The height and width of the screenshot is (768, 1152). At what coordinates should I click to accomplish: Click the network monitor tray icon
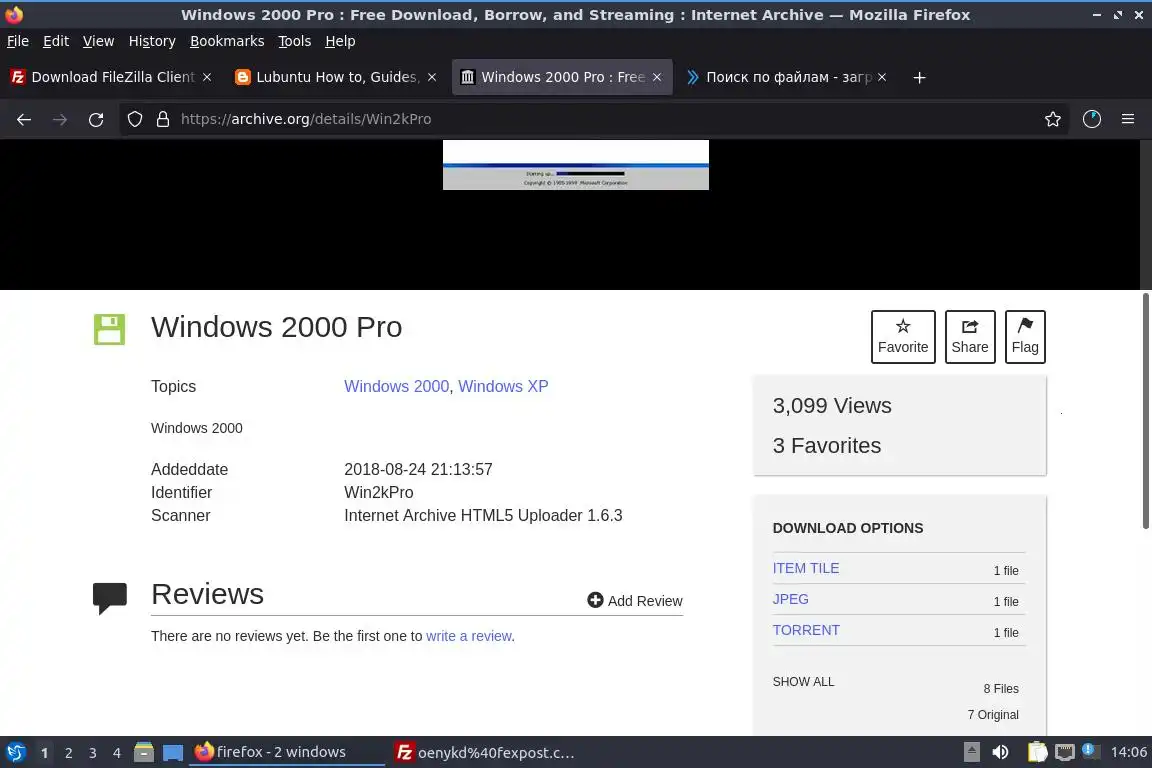tap(1065, 752)
